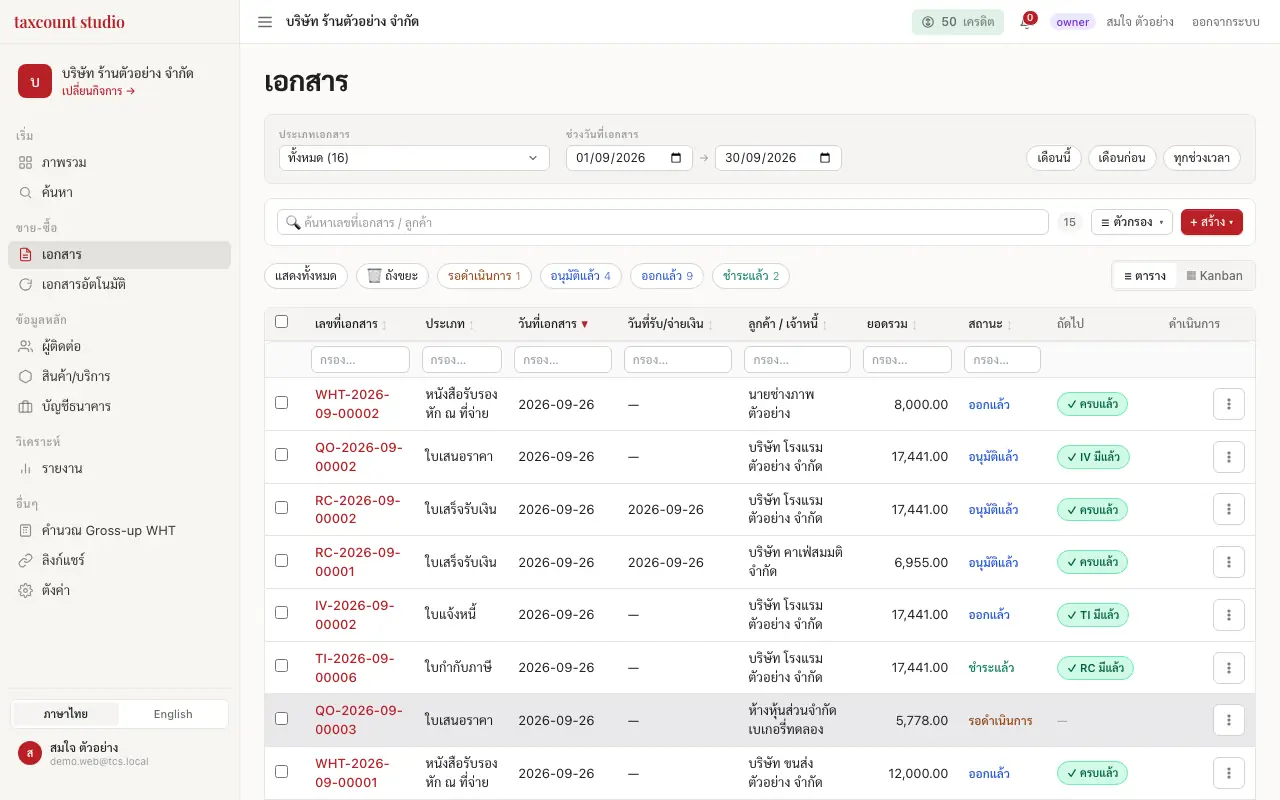
Task: Click แสดงทั้งหมด show all button
Action: pos(307,276)
